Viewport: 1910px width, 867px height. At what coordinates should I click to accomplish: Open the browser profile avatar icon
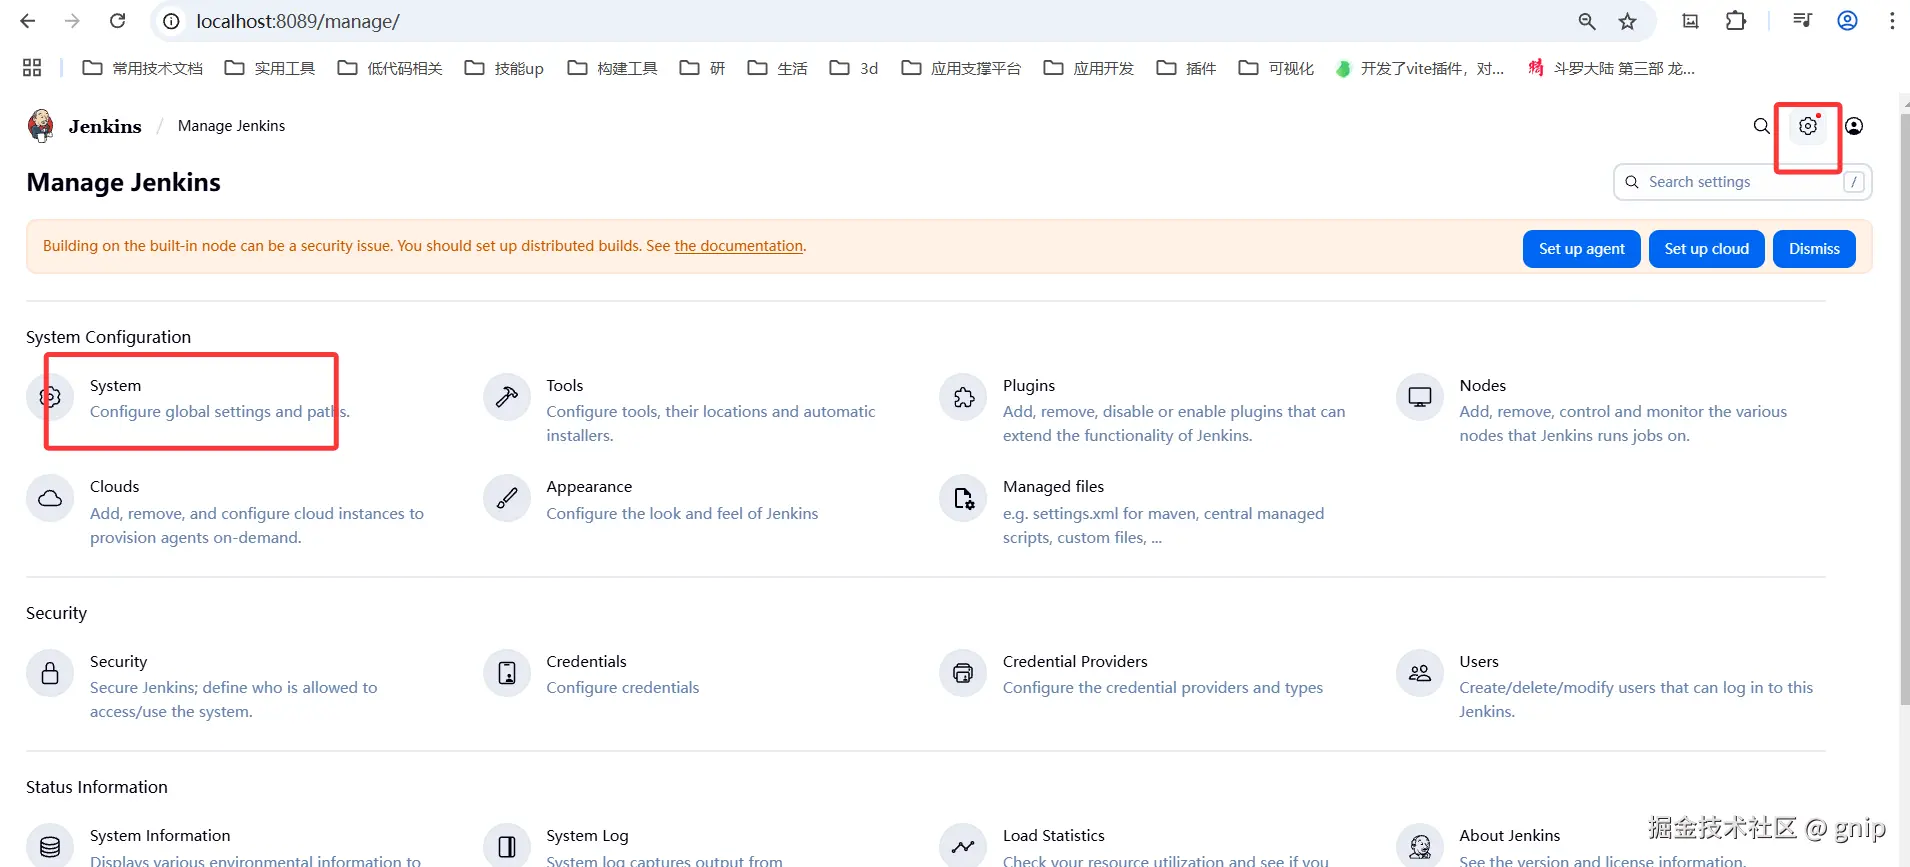point(1847,21)
